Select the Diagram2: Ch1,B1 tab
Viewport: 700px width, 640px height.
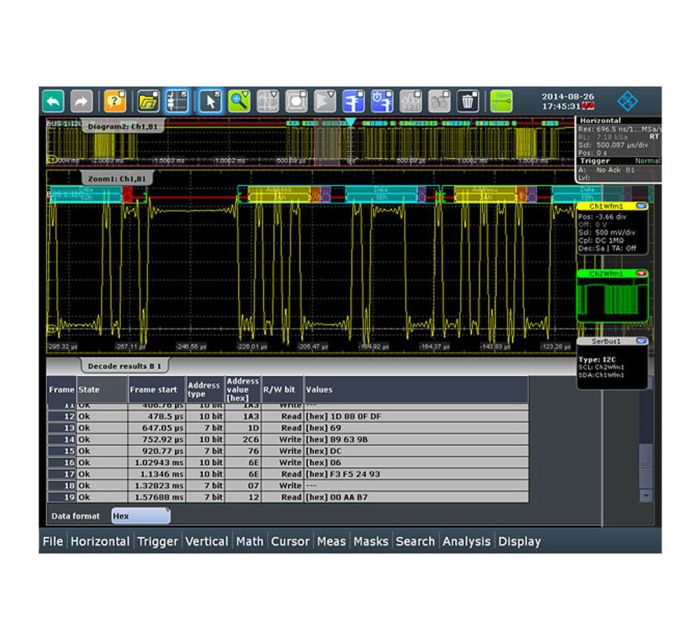(122, 126)
